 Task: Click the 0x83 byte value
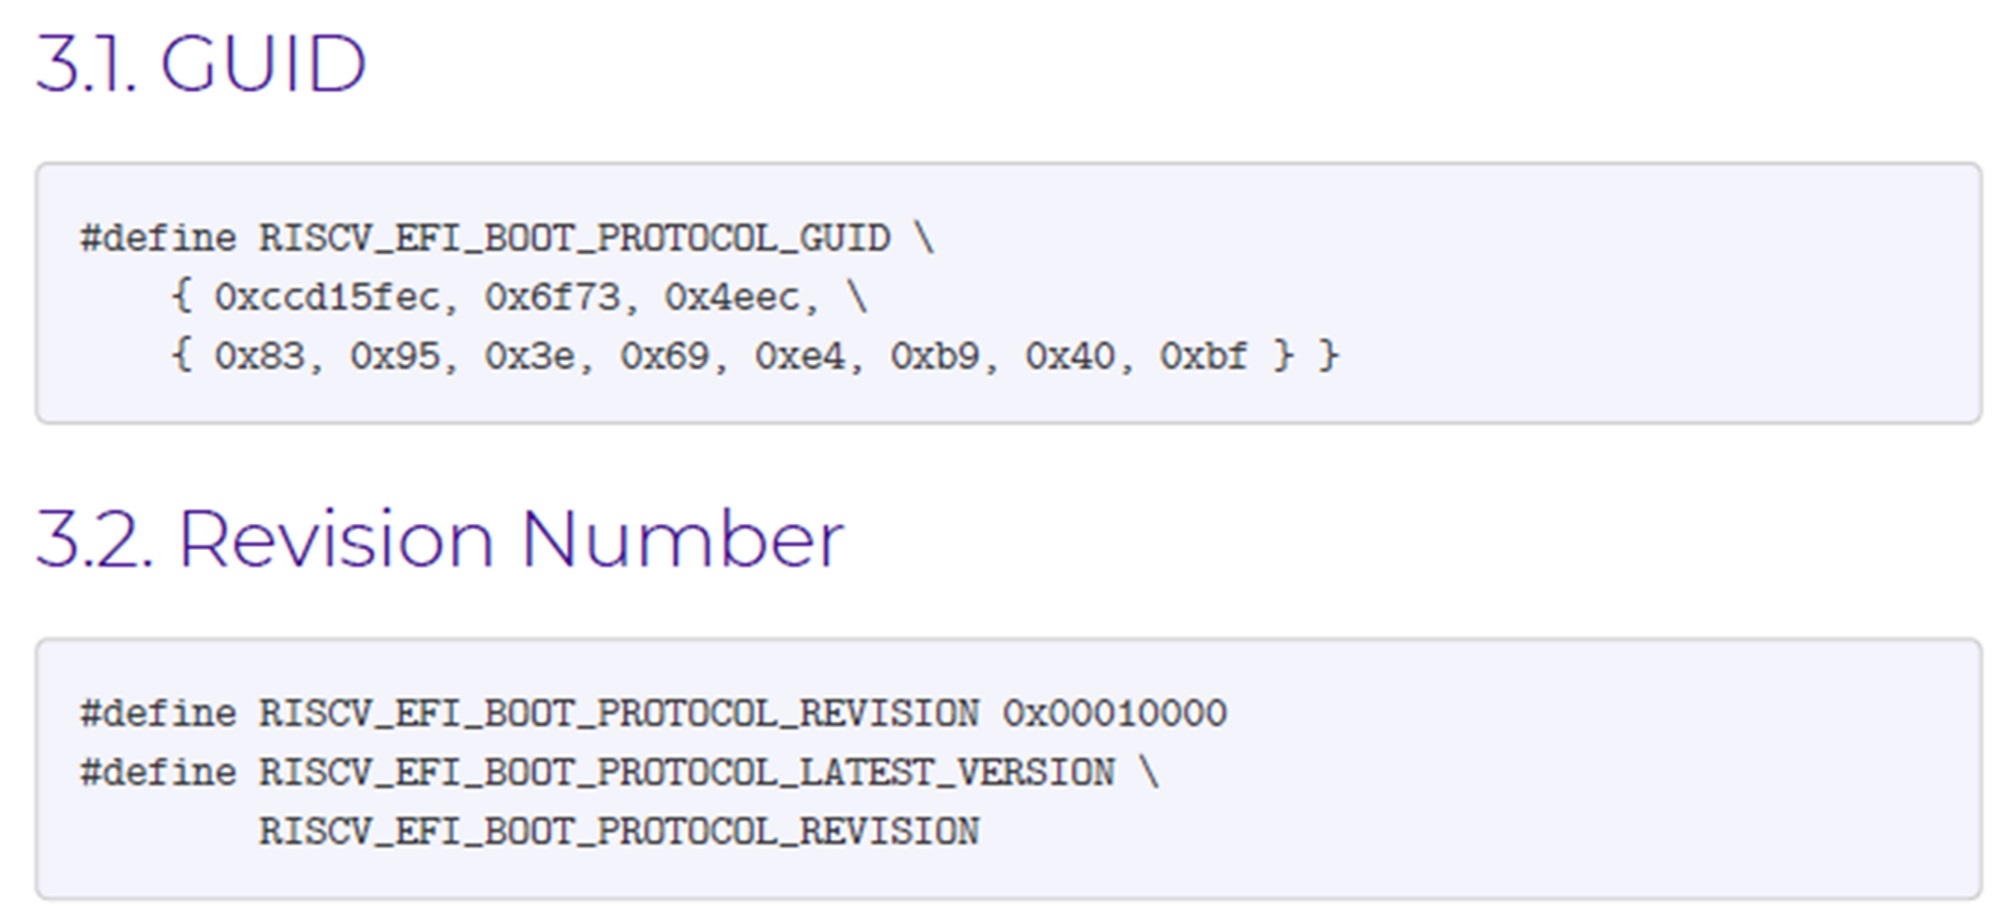259,357
